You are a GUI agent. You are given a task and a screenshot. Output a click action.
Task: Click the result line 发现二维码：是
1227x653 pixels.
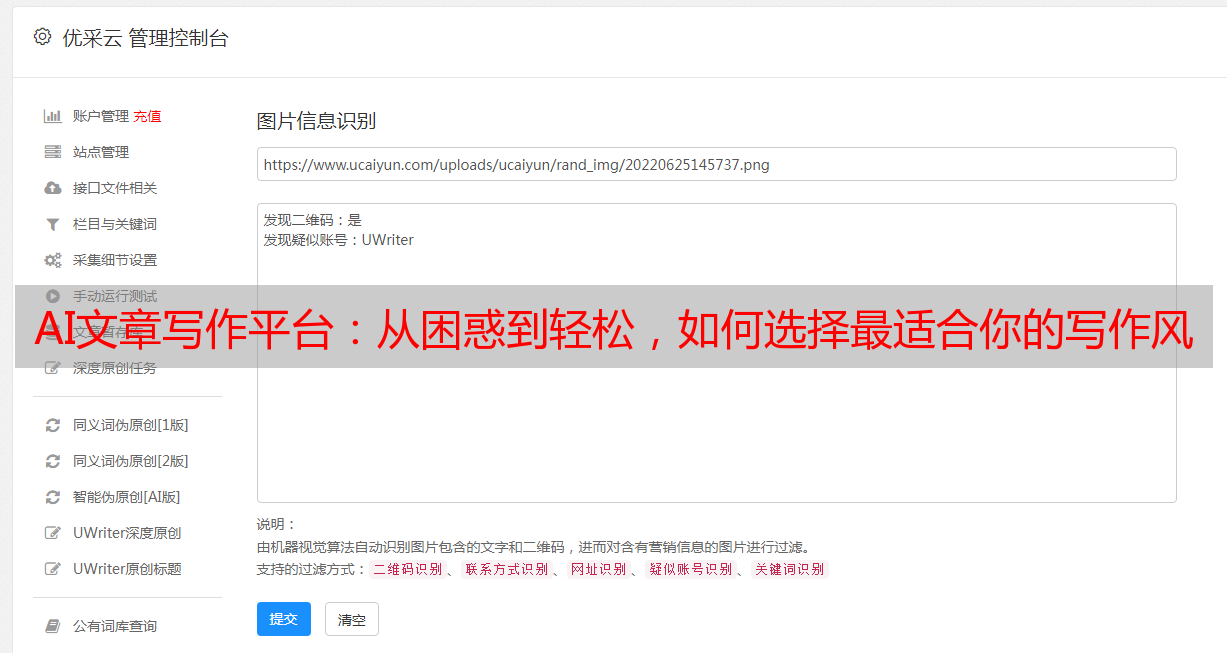pyautogui.click(x=313, y=220)
